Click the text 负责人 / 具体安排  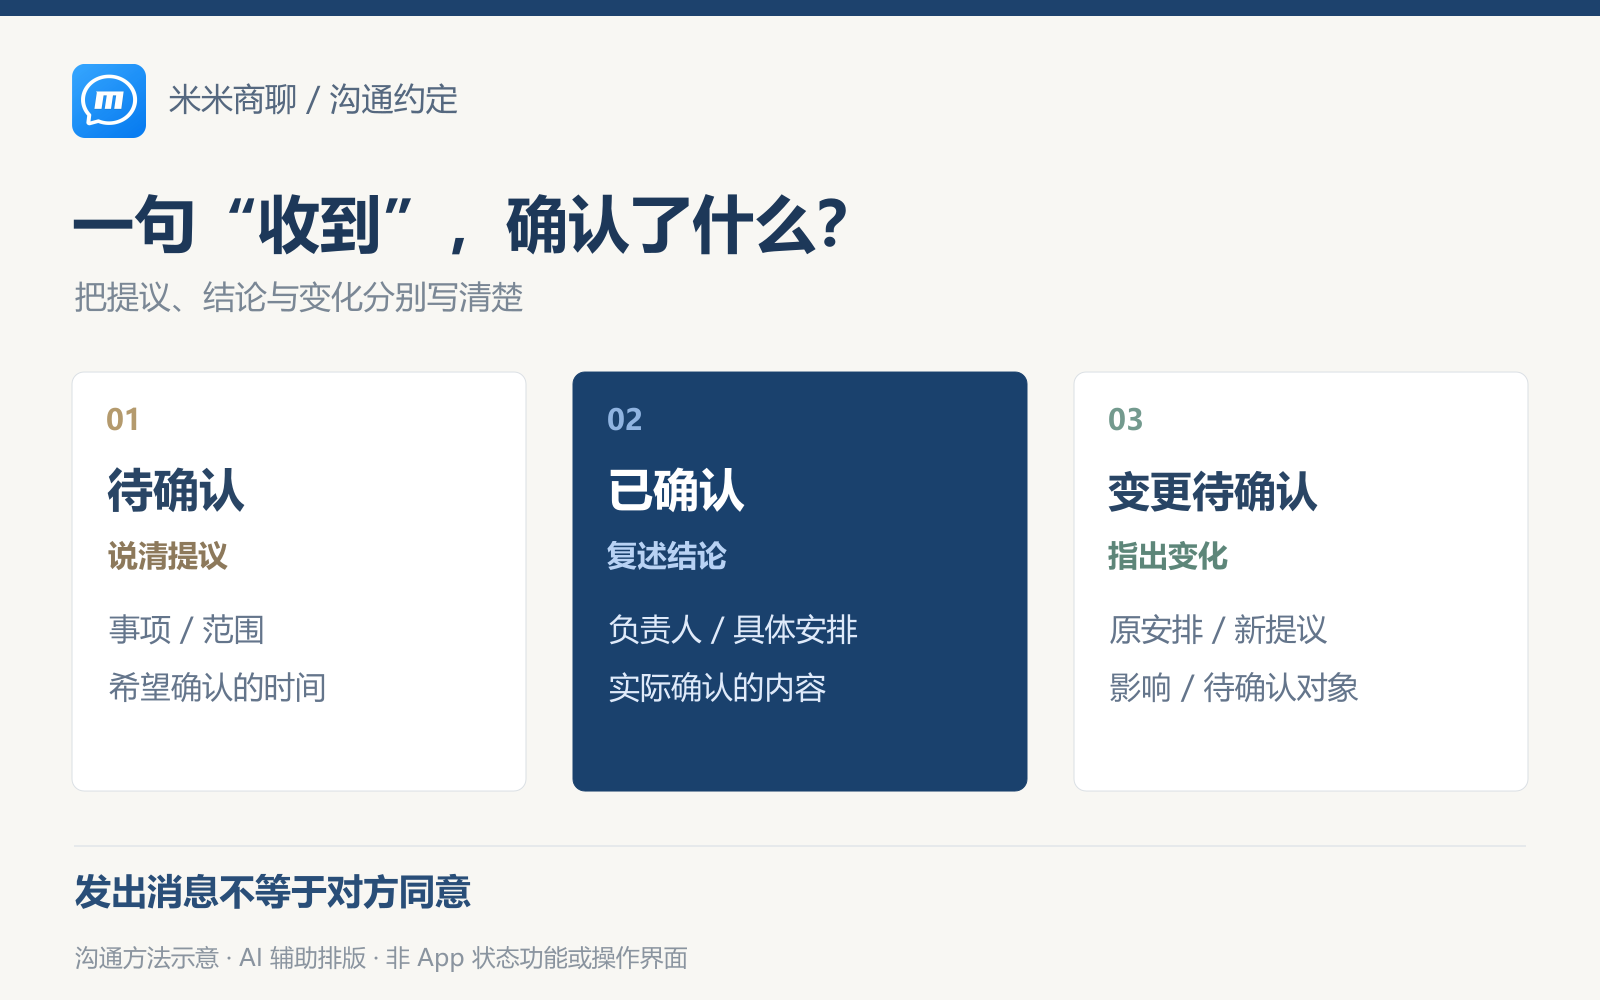(733, 630)
